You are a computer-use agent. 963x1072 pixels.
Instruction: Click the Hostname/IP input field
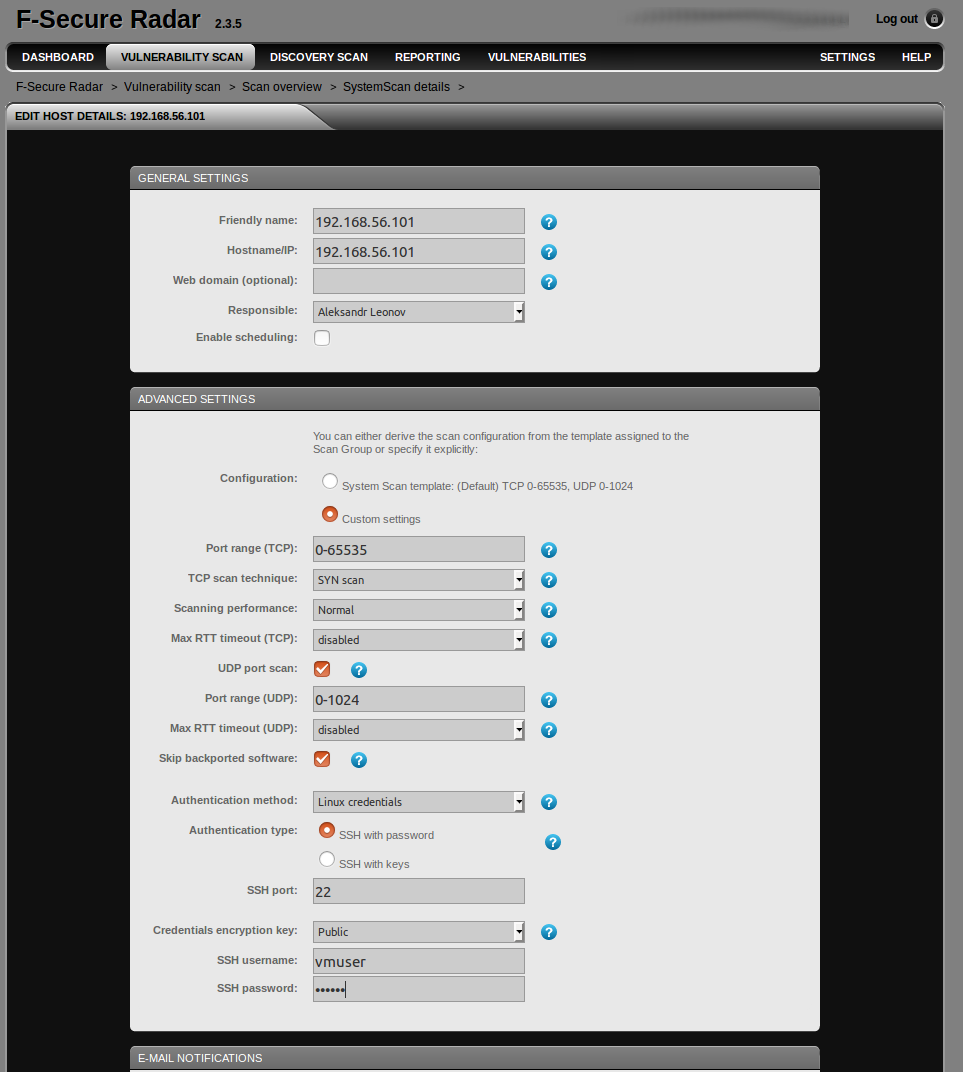click(x=419, y=252)
